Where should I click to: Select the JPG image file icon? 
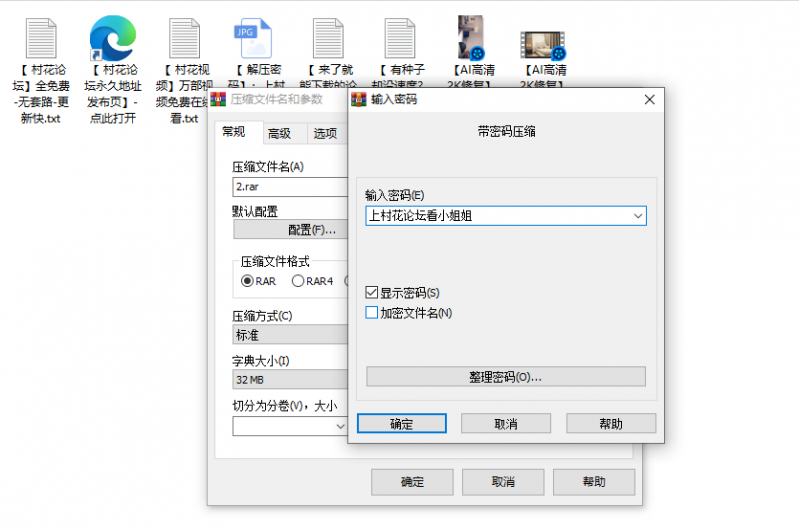[x=253, y=39]
